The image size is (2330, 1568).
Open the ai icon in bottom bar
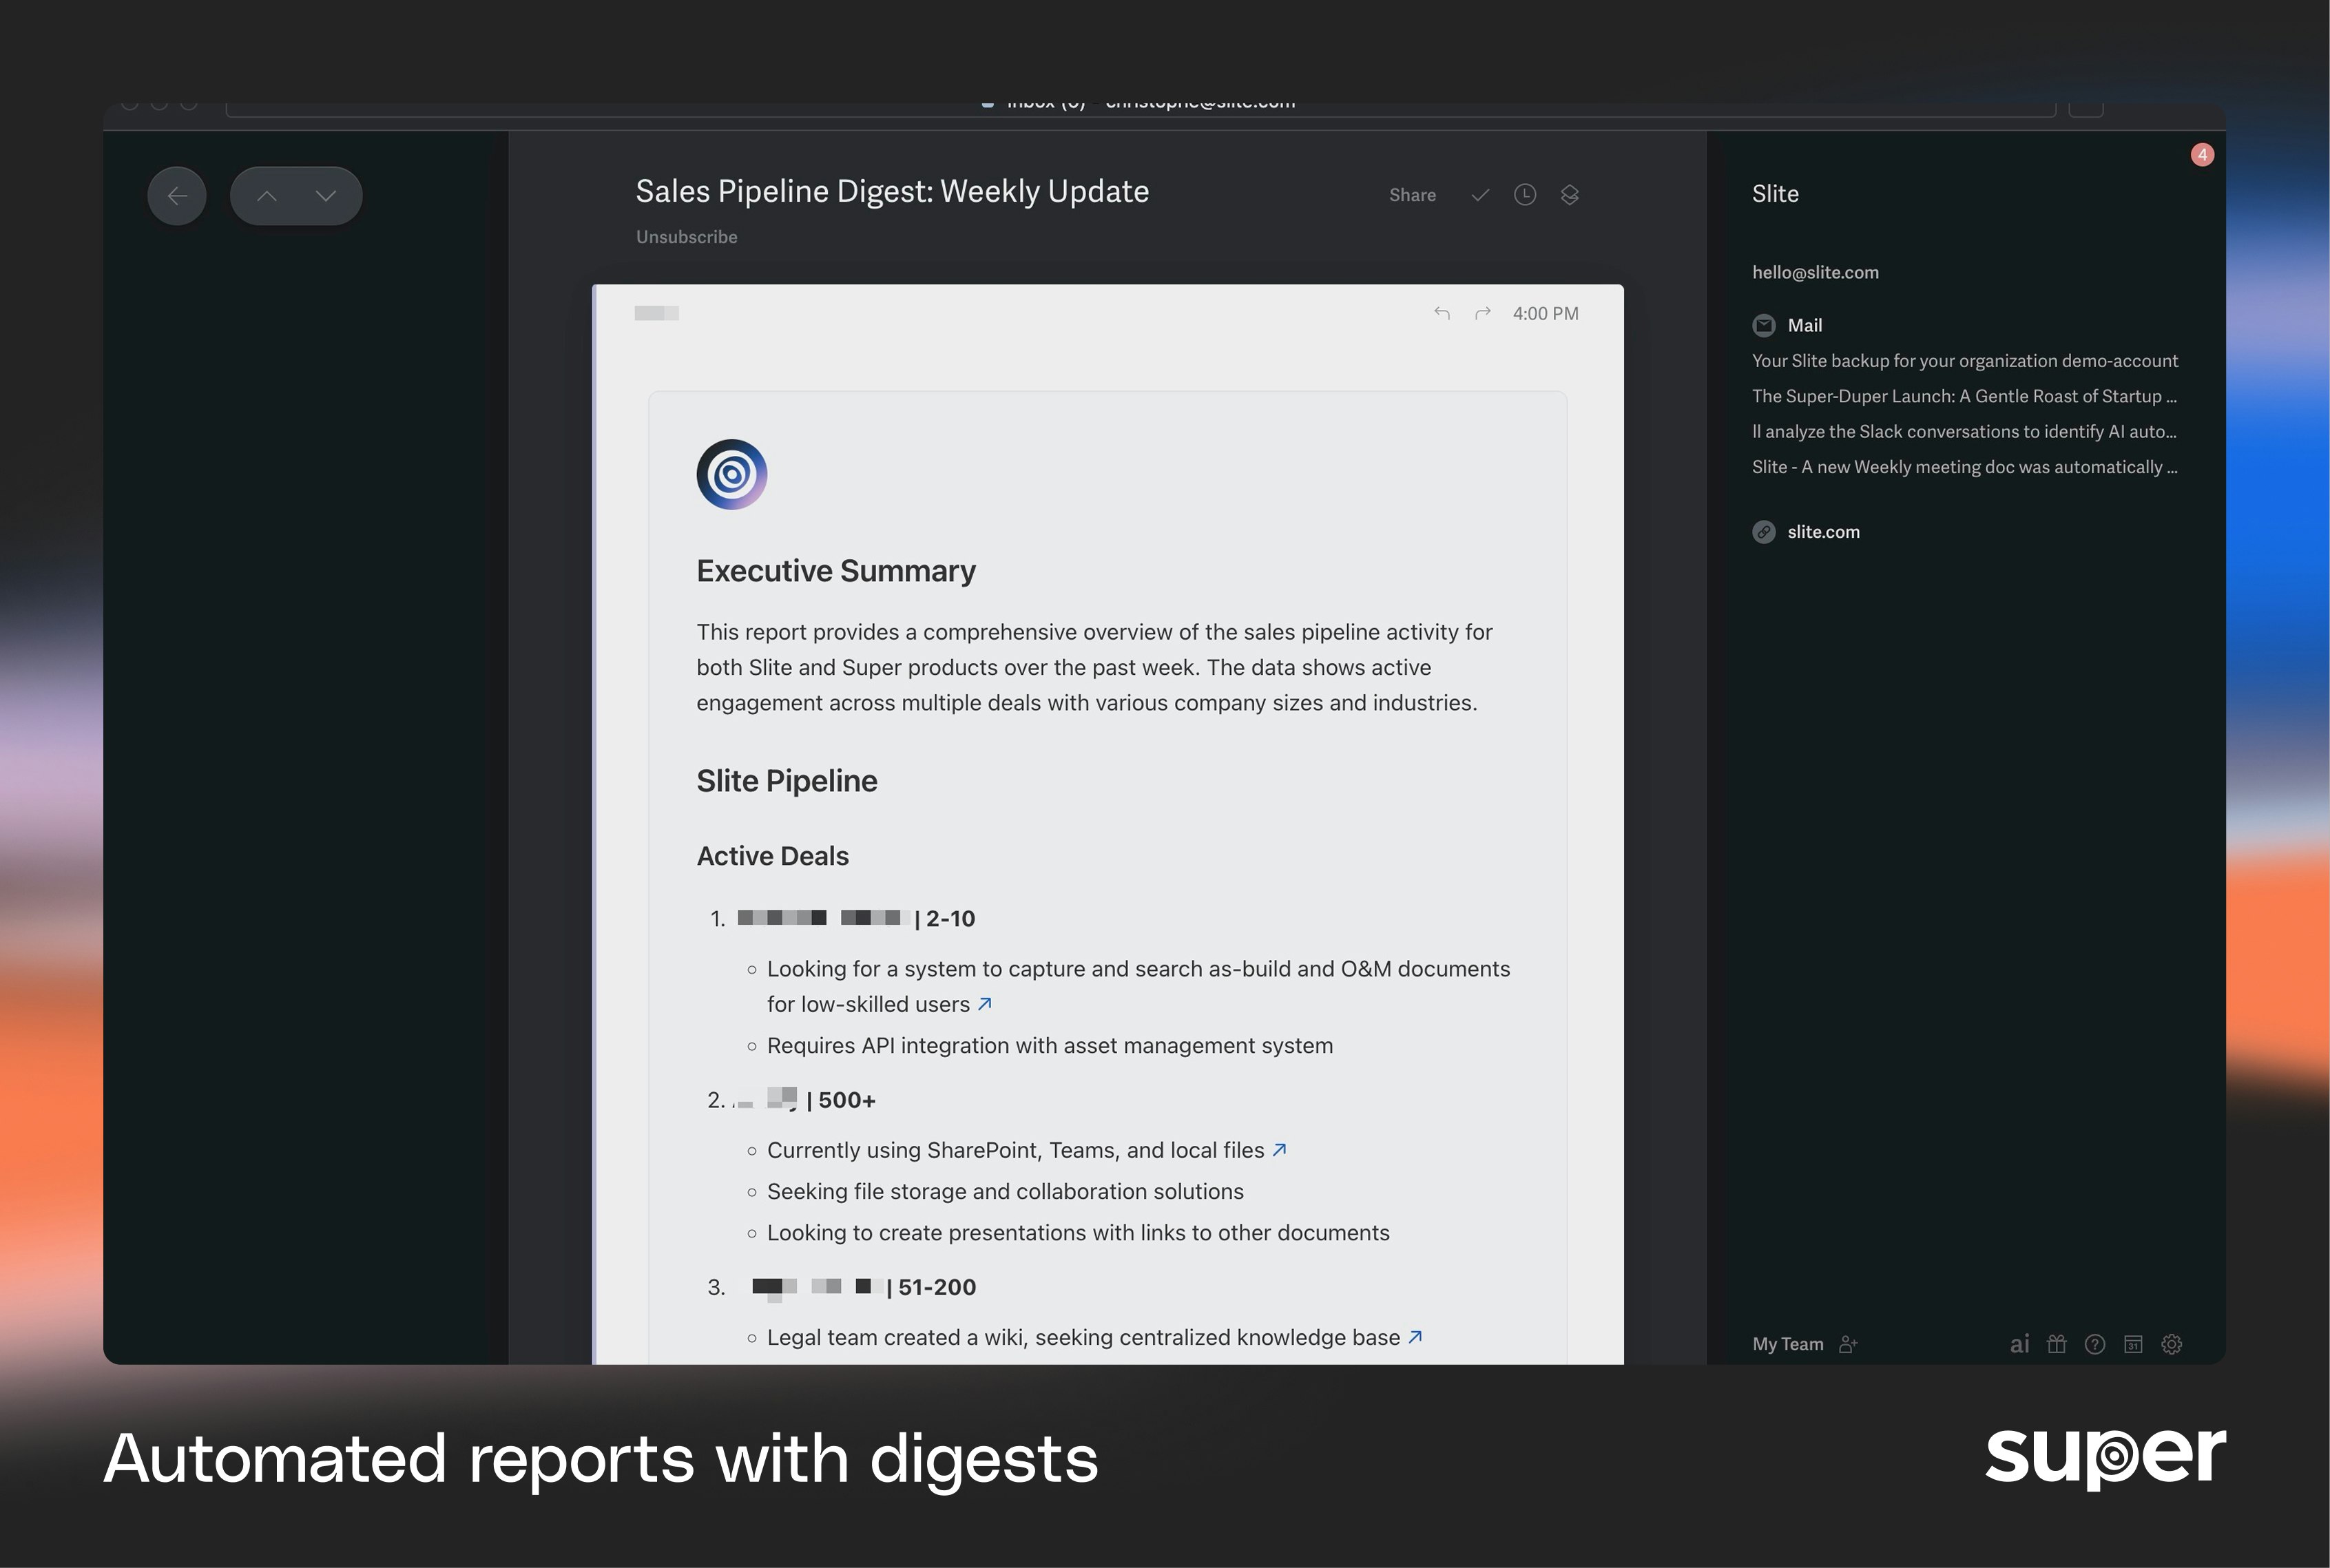tap(2019, 1344)
